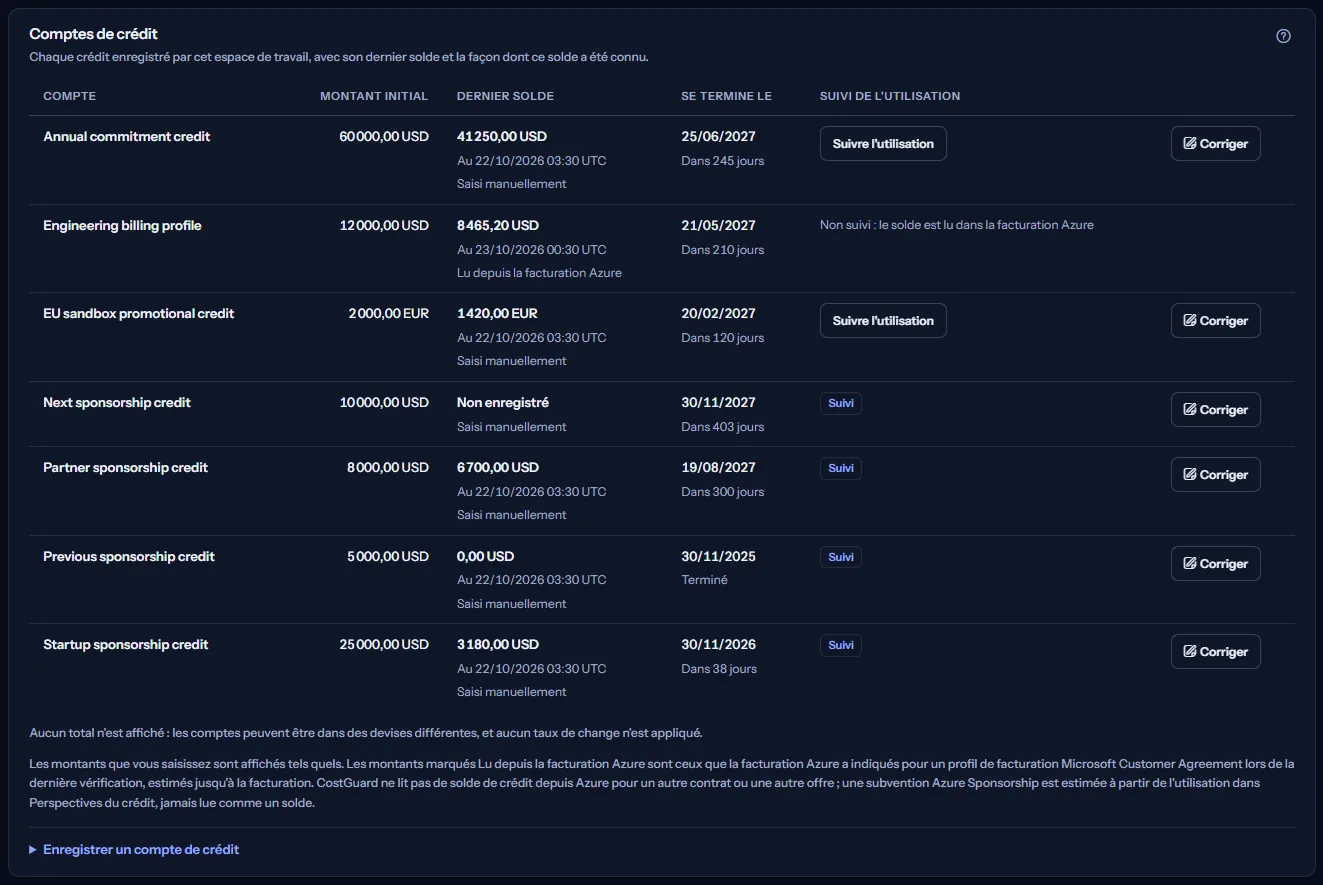Click the Non enregistré balance text

503,402
